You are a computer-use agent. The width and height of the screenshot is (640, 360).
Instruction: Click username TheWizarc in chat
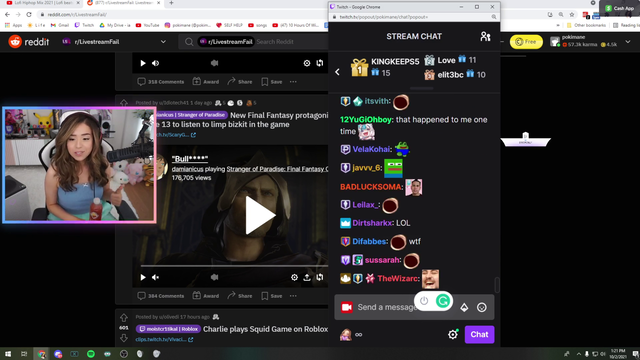click(x=398, y=278)
